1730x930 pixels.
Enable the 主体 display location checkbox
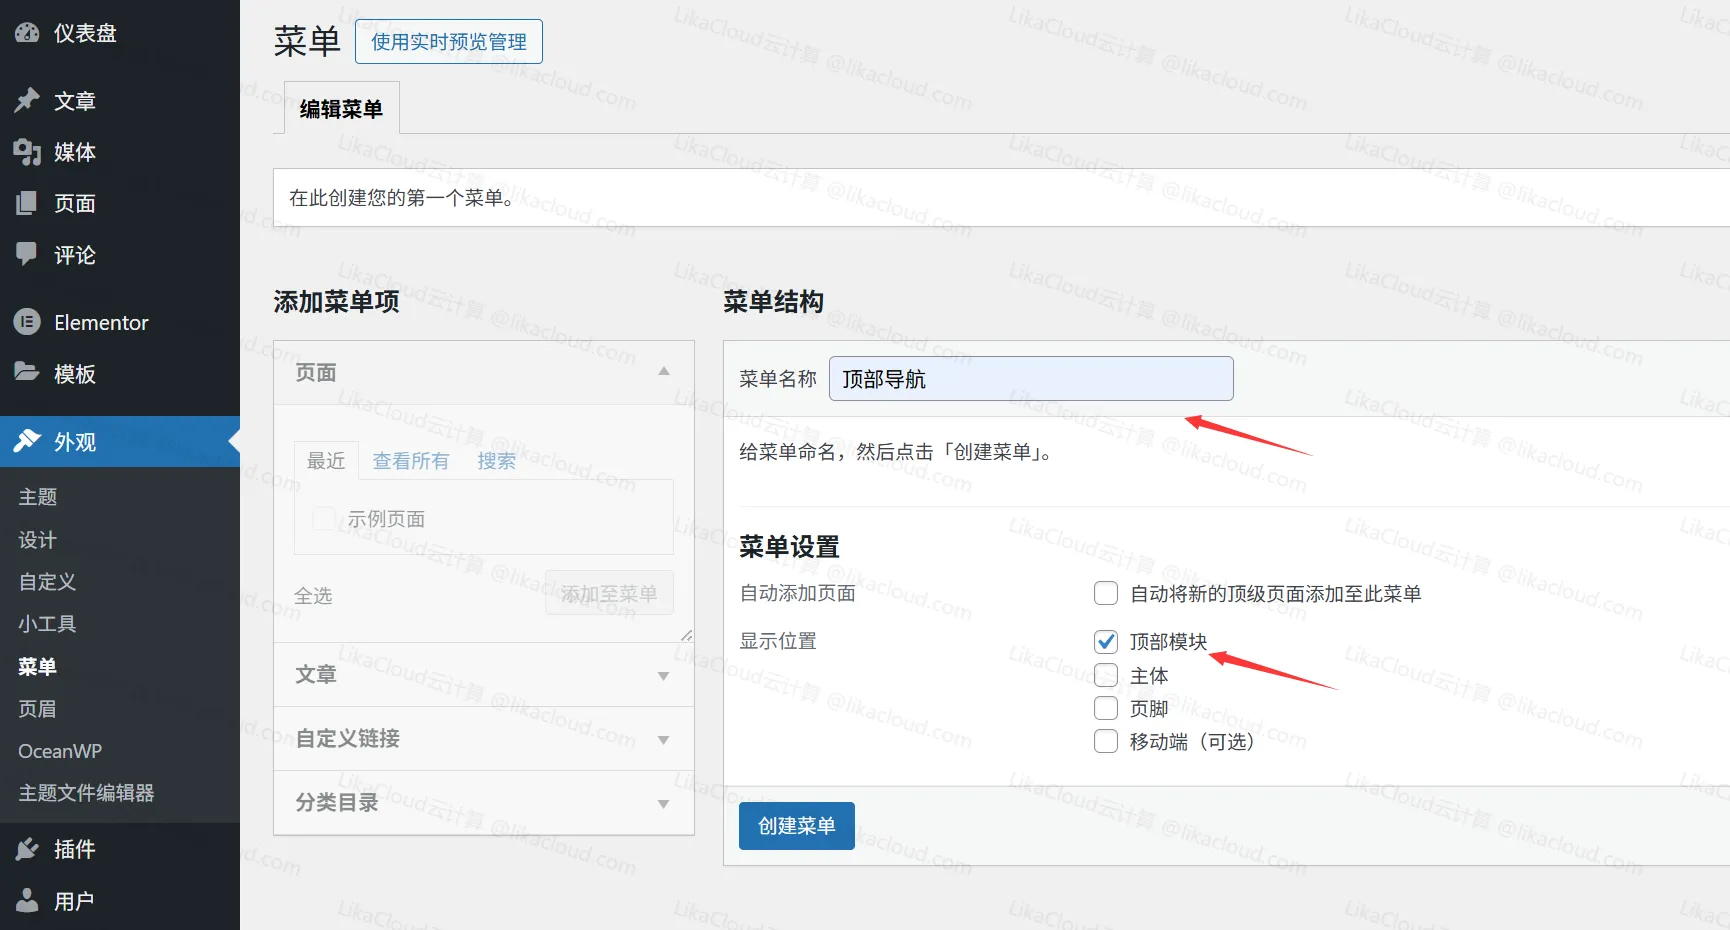coord(1105,675)
